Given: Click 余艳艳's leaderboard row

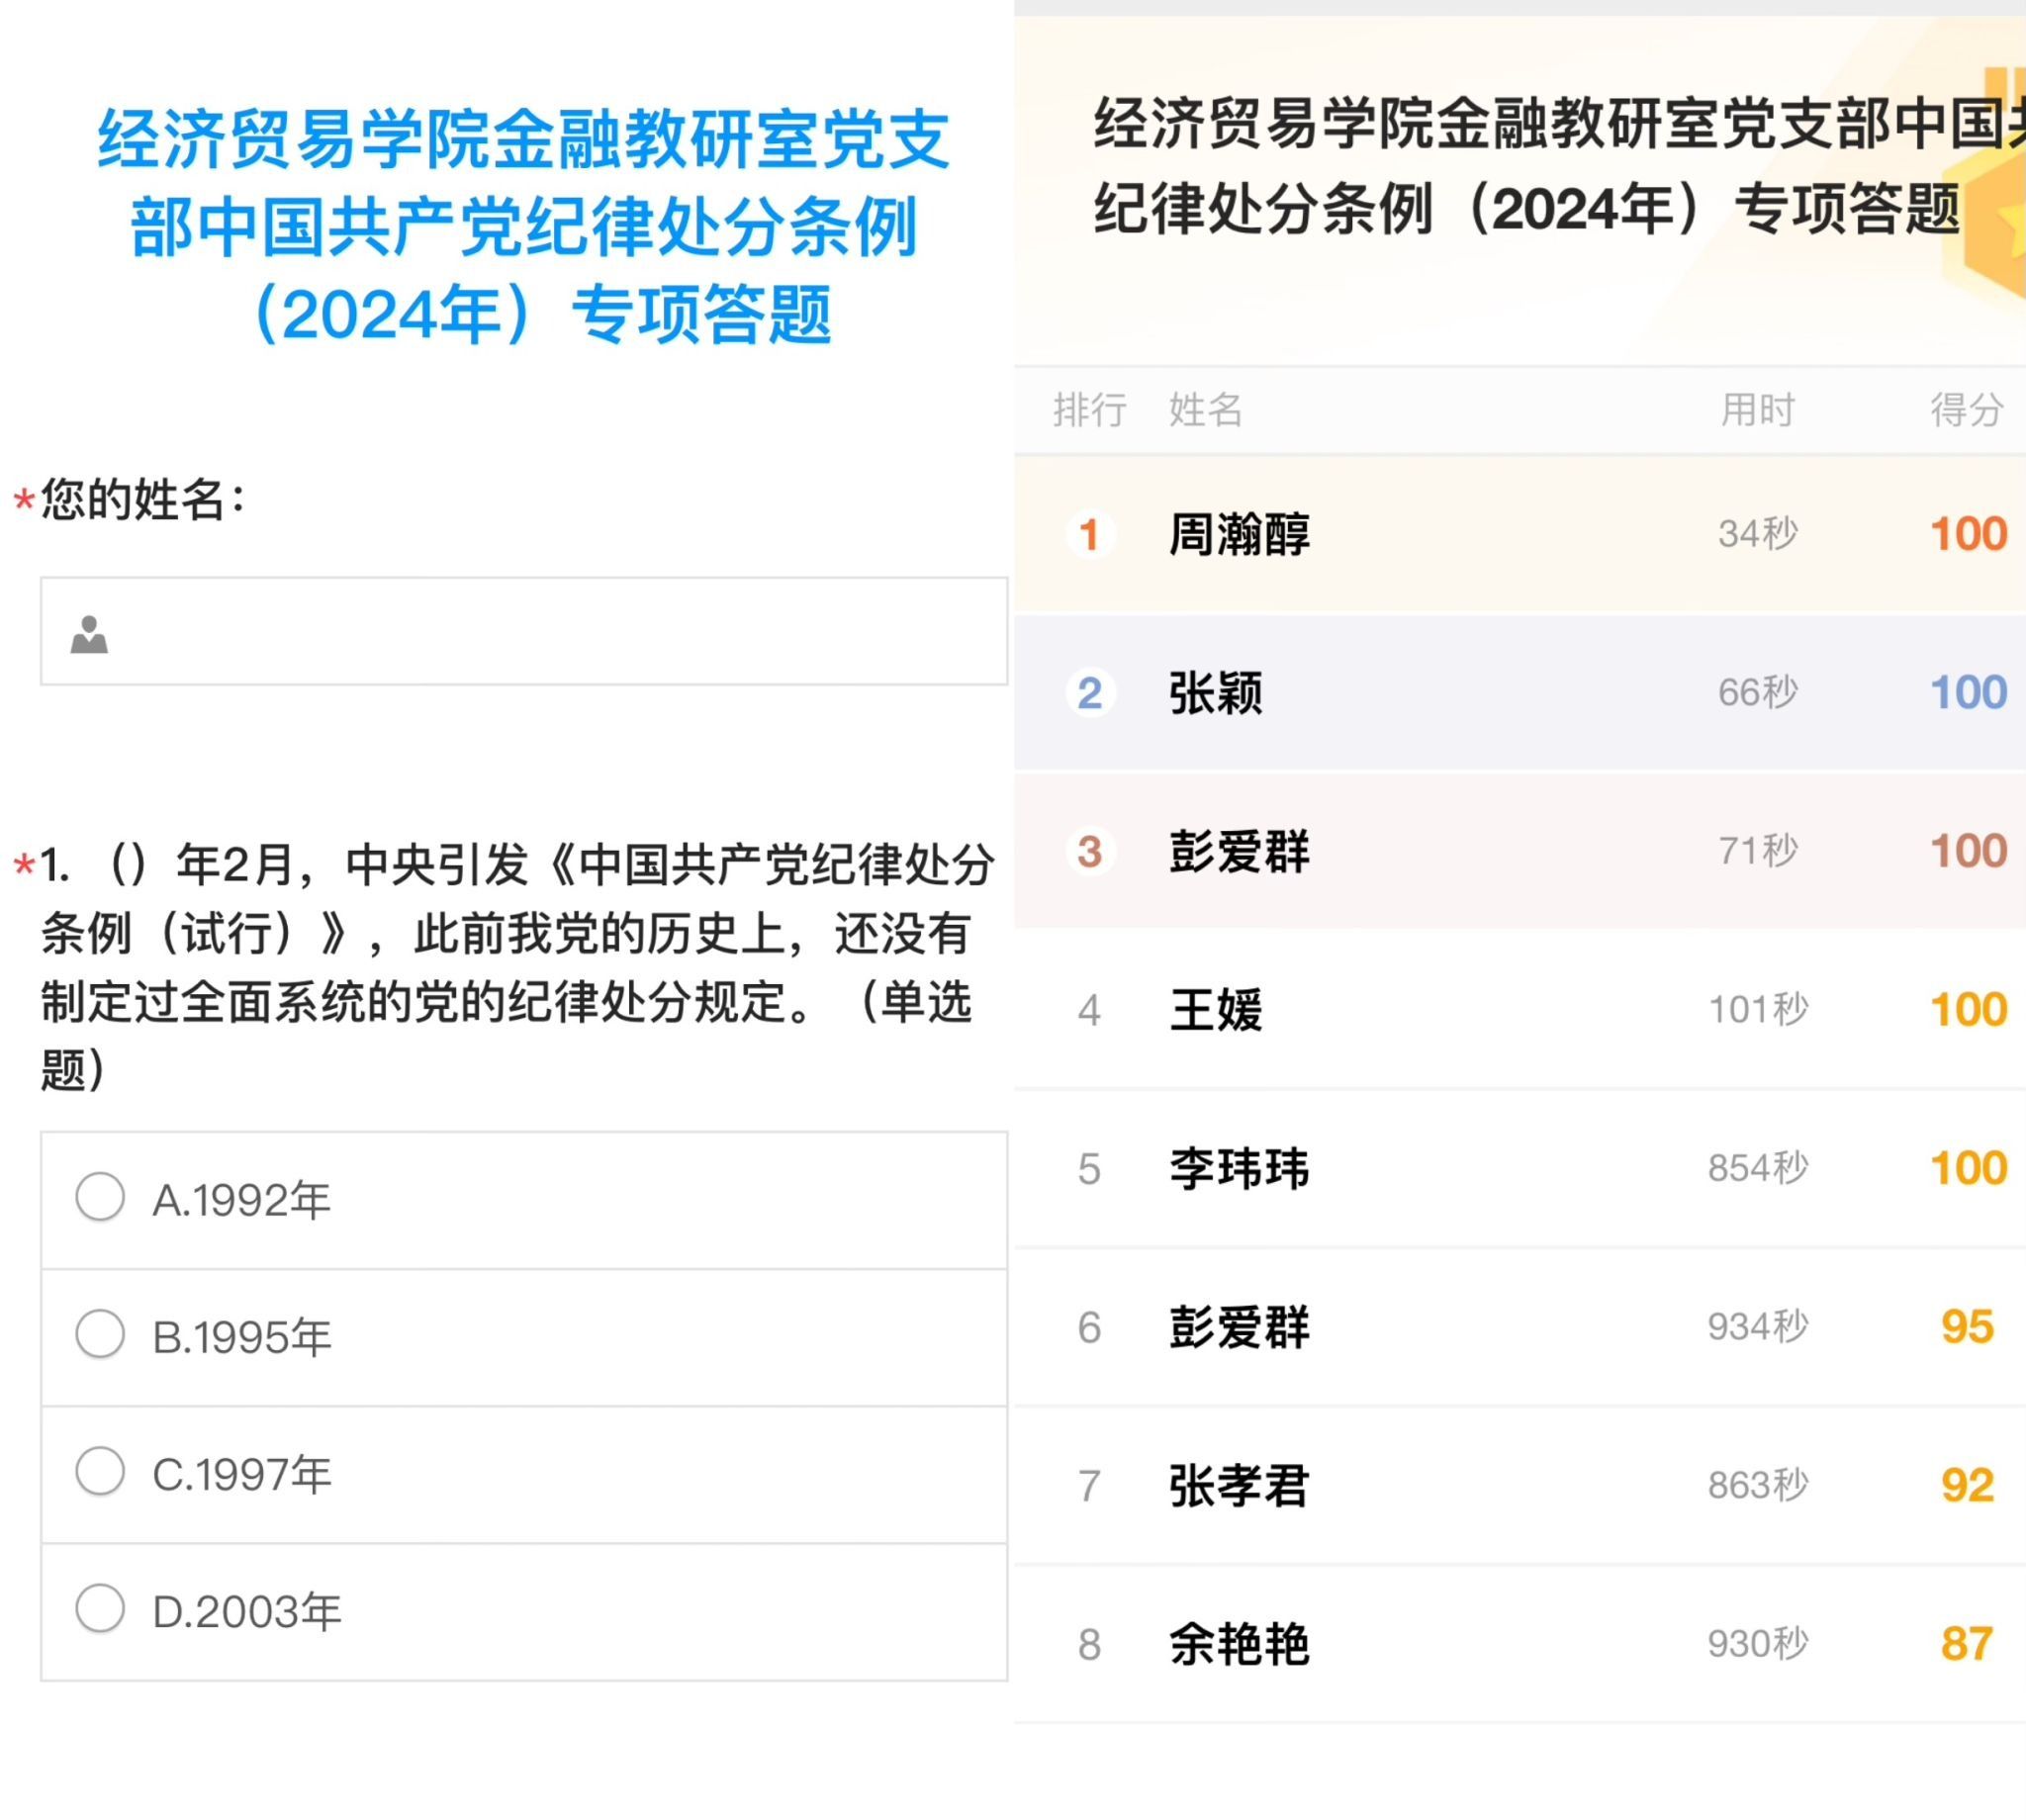Looking at the screenshot, I should (1240, 1644).
